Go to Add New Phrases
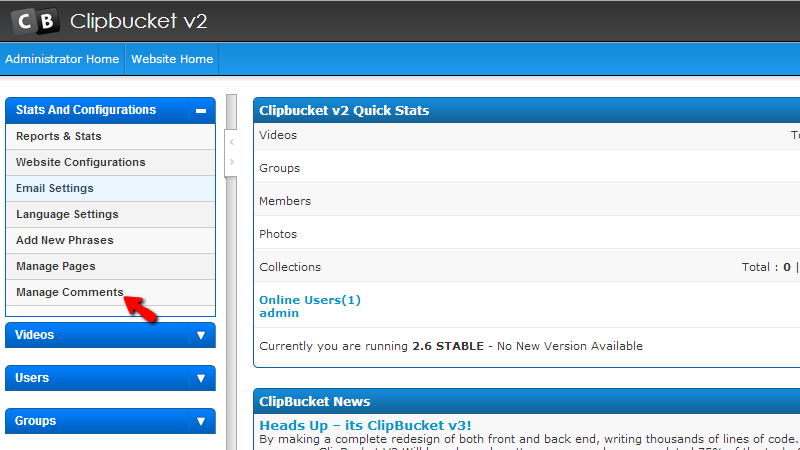This screenshot has height=450, width=800. tap(111, 240)
